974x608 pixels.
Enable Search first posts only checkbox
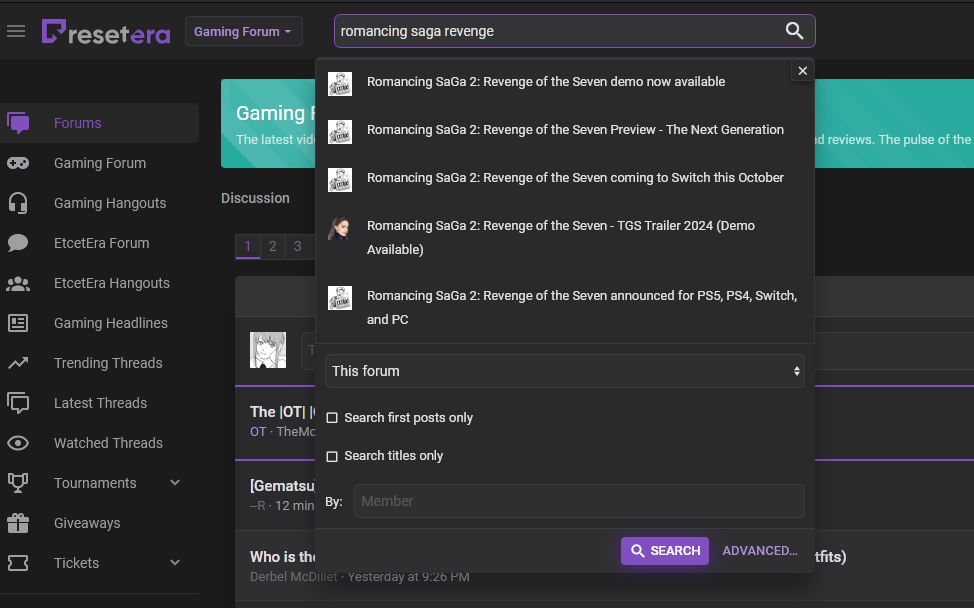coord(332,418)
